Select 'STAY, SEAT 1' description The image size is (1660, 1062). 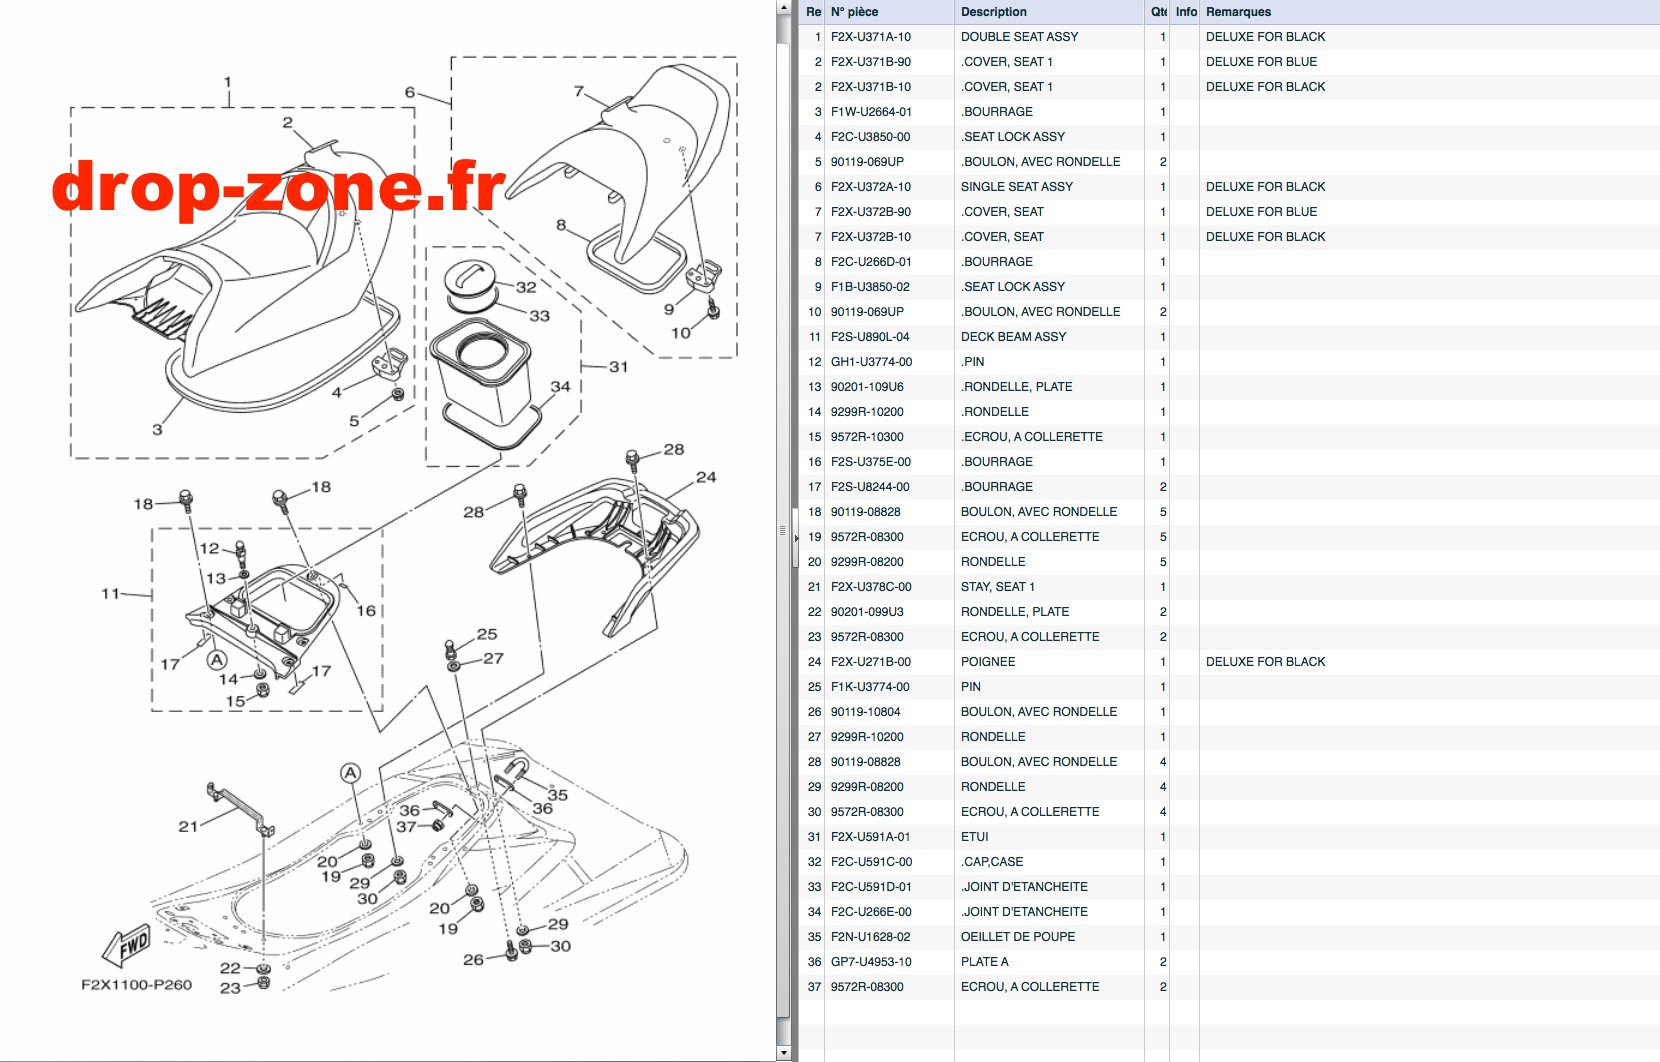[x=997, y=587]
